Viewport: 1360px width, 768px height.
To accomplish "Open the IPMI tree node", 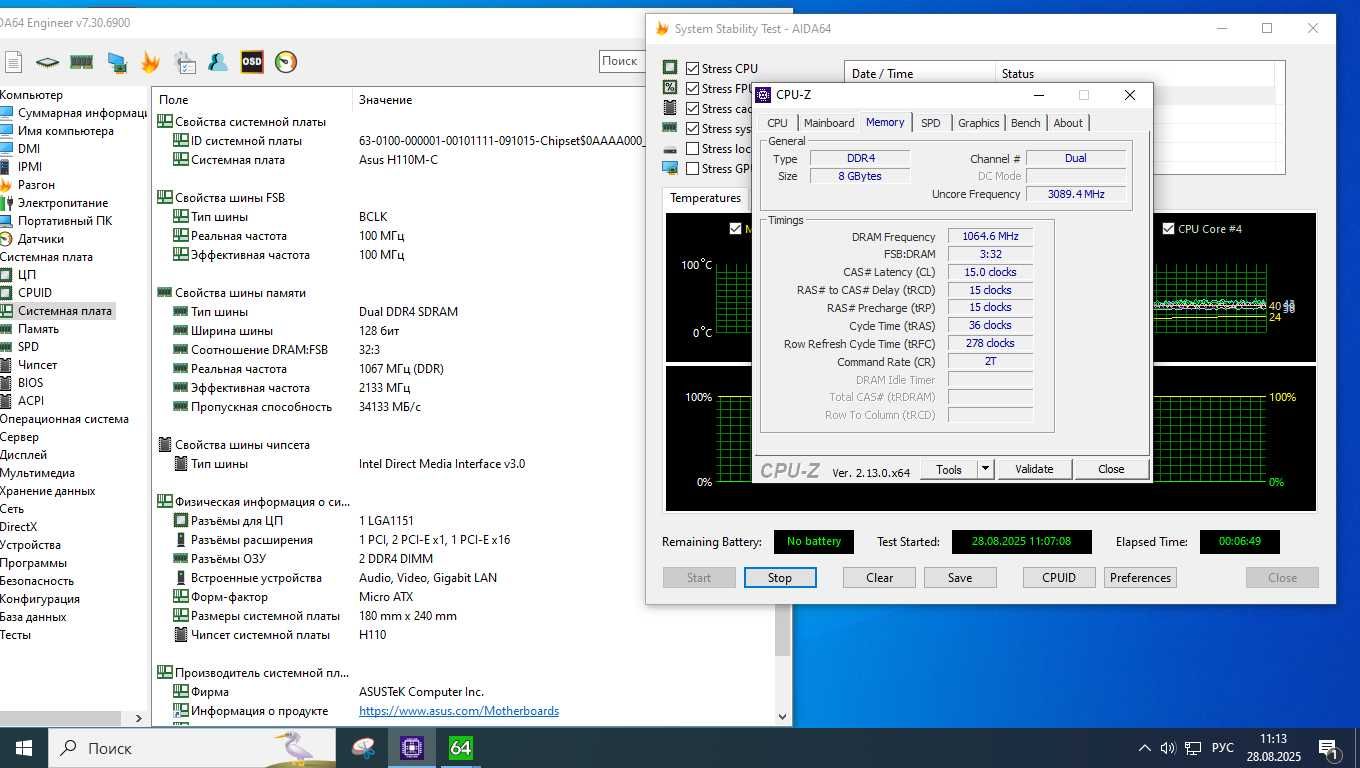I will [30, 167].
